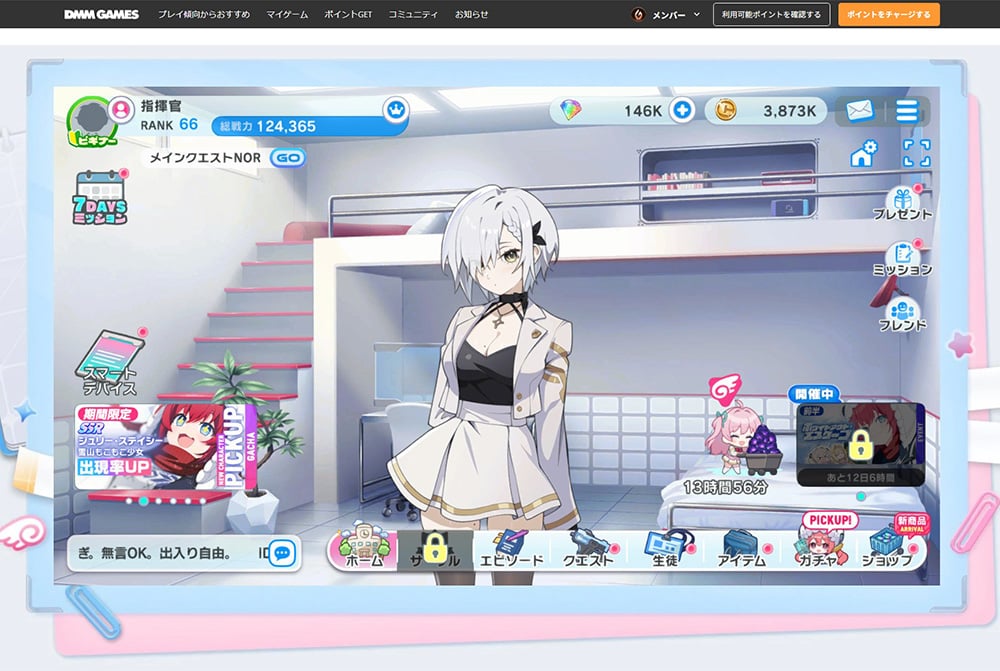
Task: Click the gold coin currency icon
Action: pyautogui.click(x=725, y=110)
